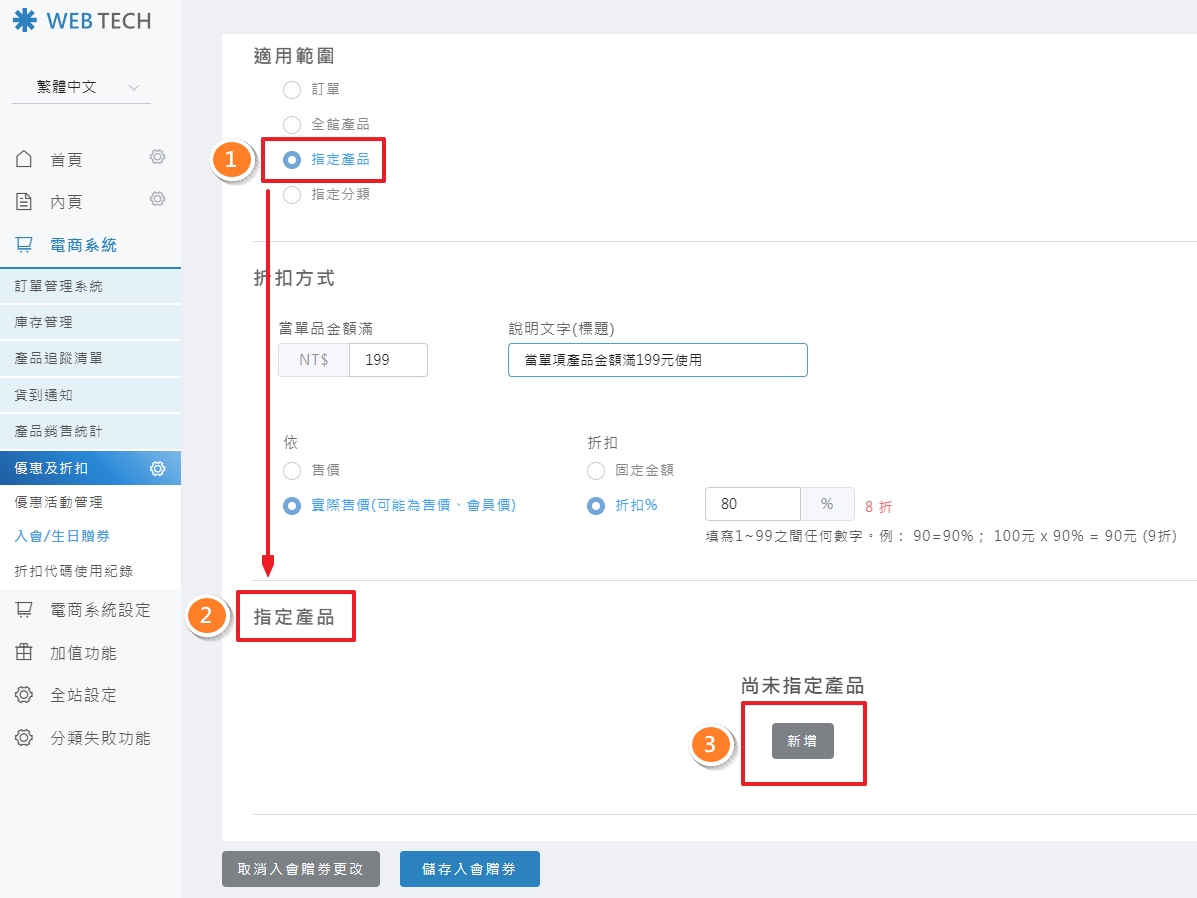Image resolution: width=1197 pixels, height=898 pixels.
Task: Select the 訂單 radio option
Action: point(292,90)
